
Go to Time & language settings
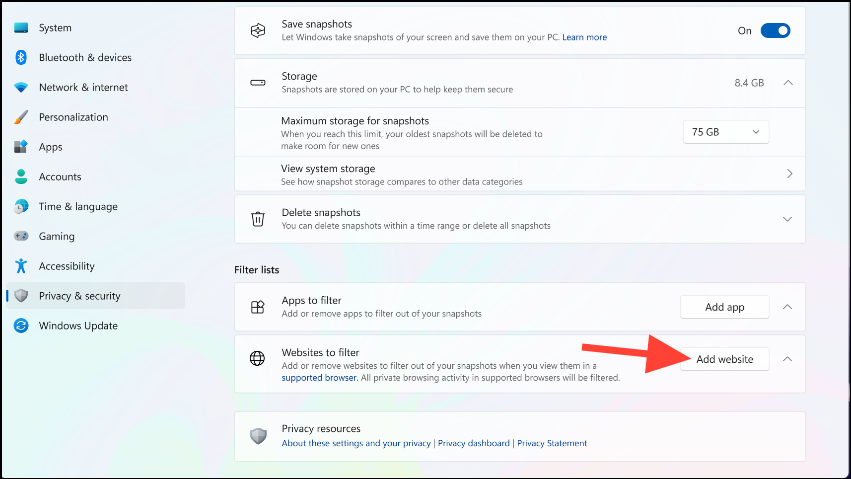[77, 207]
